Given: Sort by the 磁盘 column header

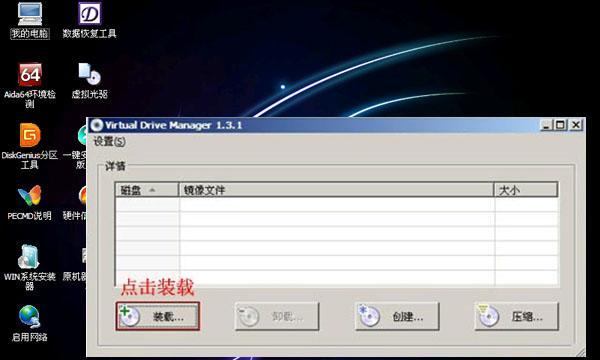Looking at the screenshot, I should tap(147, 190).
